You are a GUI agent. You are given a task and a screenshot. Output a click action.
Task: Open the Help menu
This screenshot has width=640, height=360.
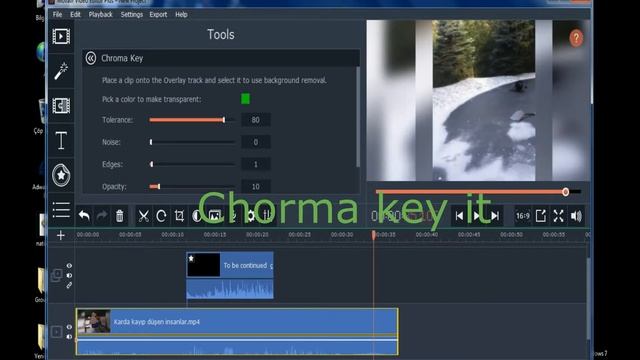coord(181,14)
